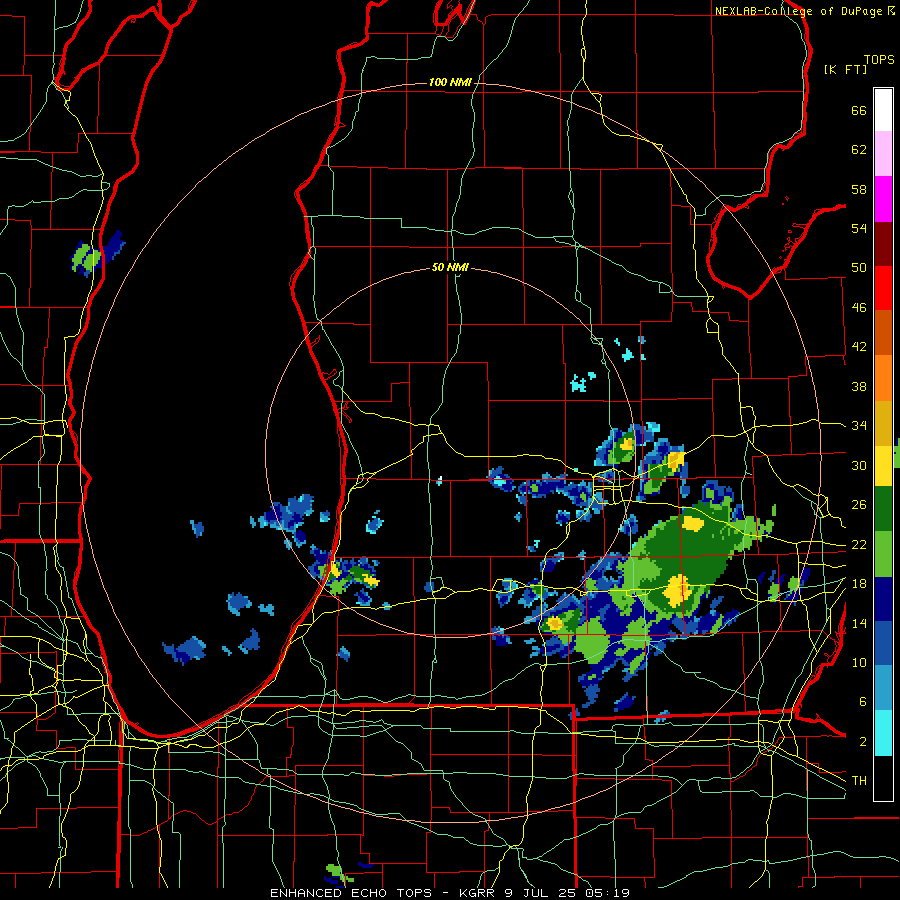
Task: Click the legend value 50
Action: [x=859, y=268]
